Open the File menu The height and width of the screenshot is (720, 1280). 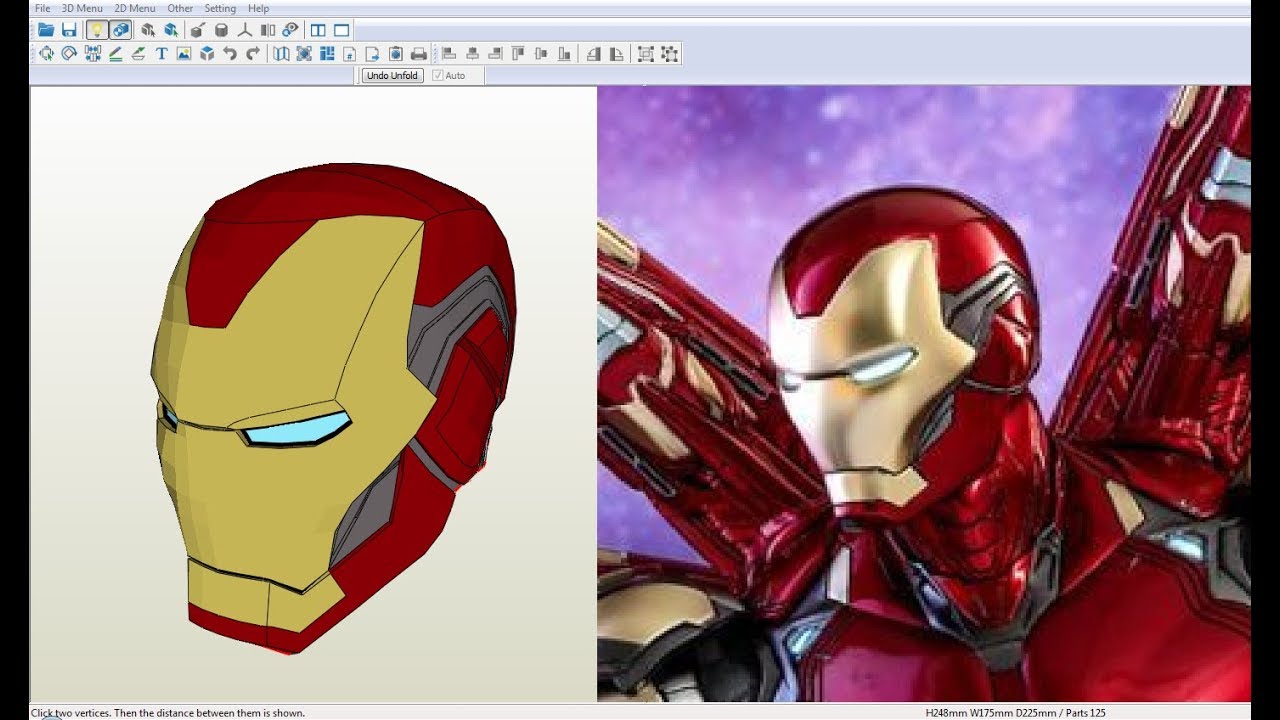pyautogui.click(x=42, y=8)
